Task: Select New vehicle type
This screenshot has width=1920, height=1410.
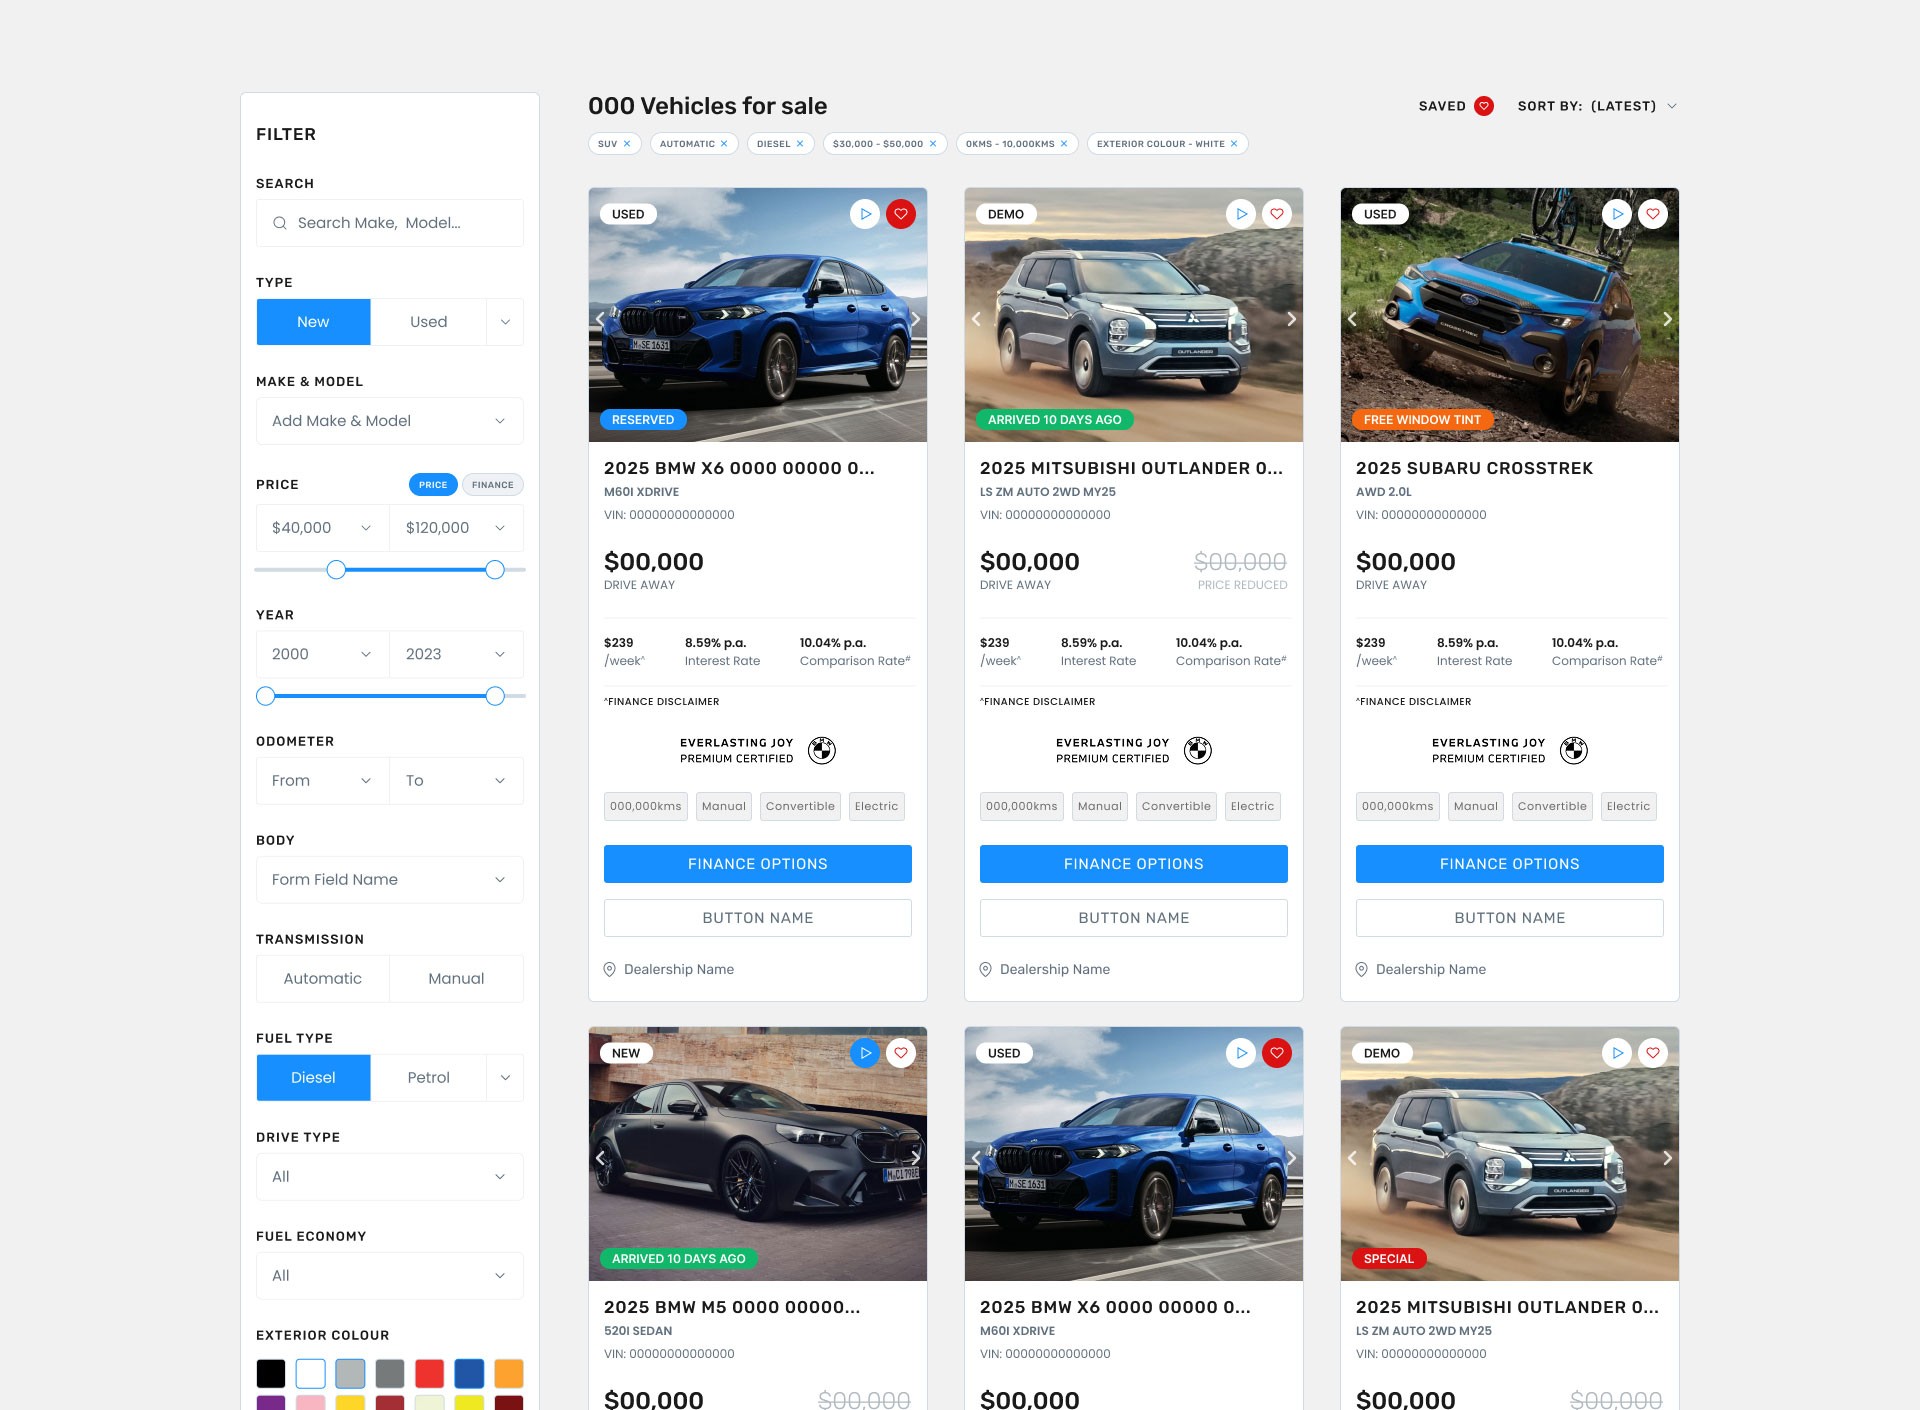Action: coord(313,322)
